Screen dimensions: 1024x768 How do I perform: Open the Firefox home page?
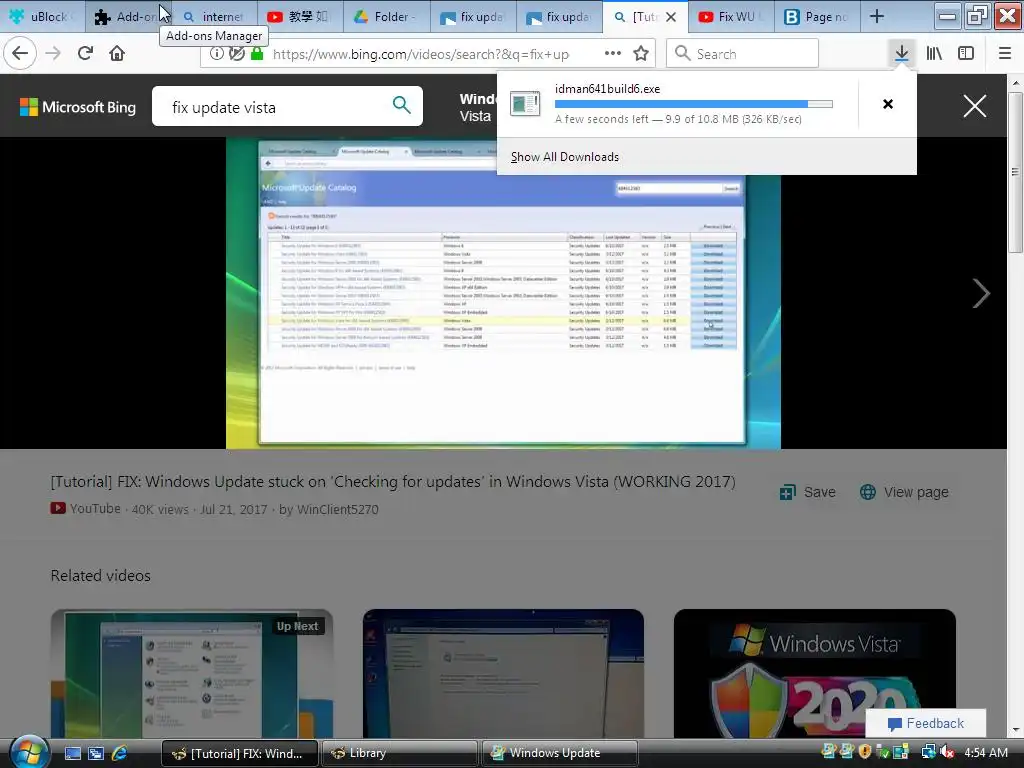117,54
